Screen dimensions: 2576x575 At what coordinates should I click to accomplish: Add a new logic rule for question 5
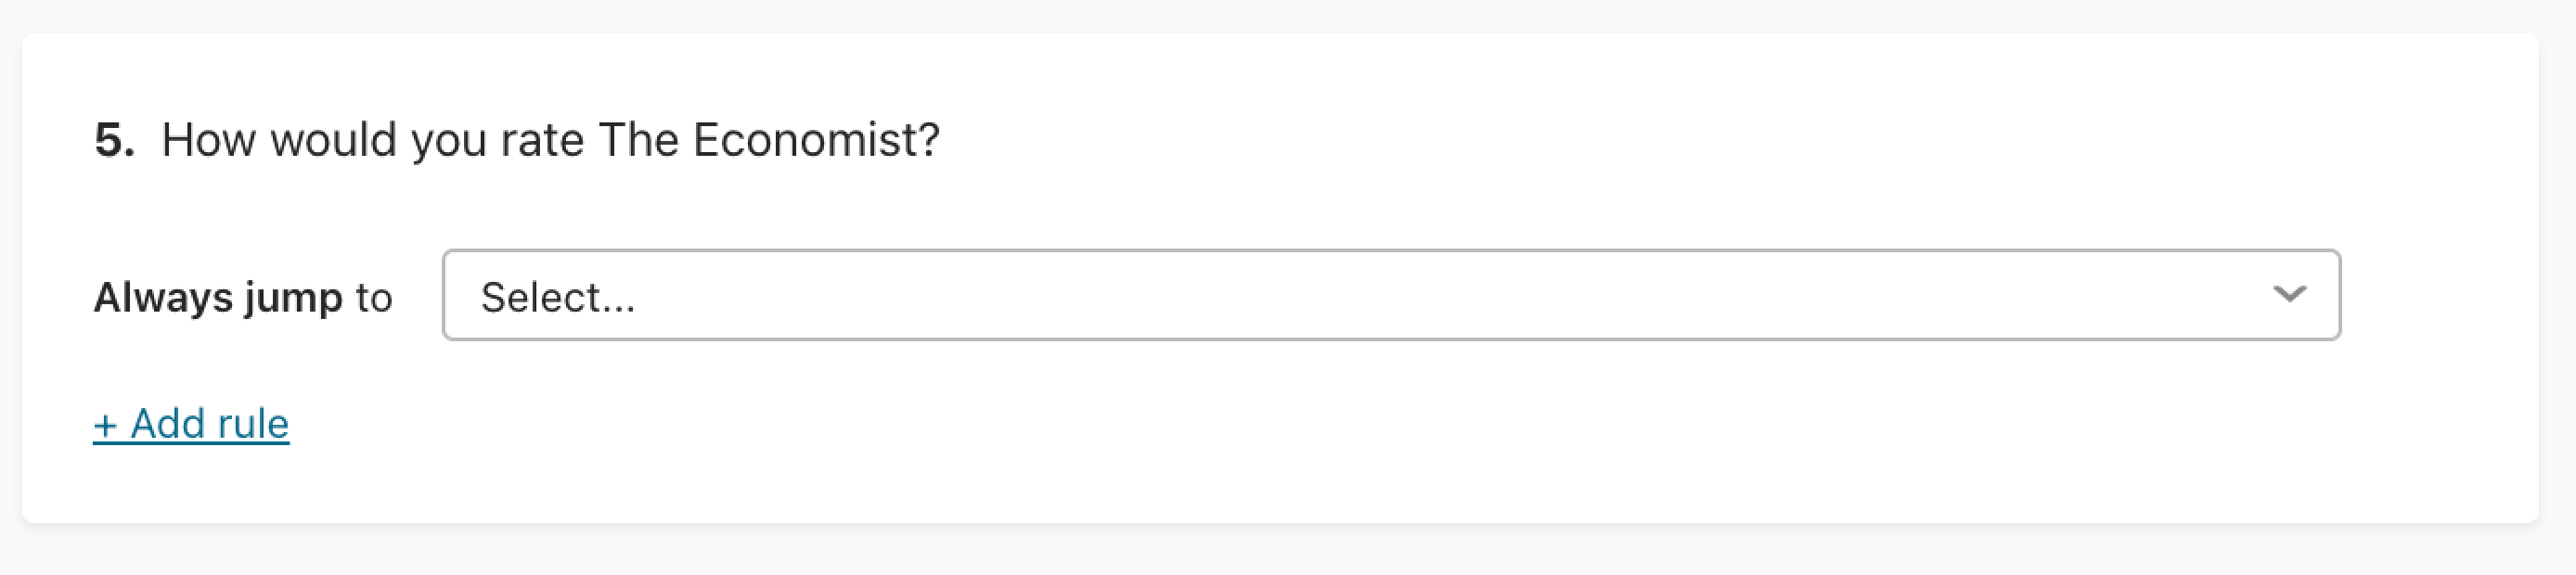tap(191, 424)
